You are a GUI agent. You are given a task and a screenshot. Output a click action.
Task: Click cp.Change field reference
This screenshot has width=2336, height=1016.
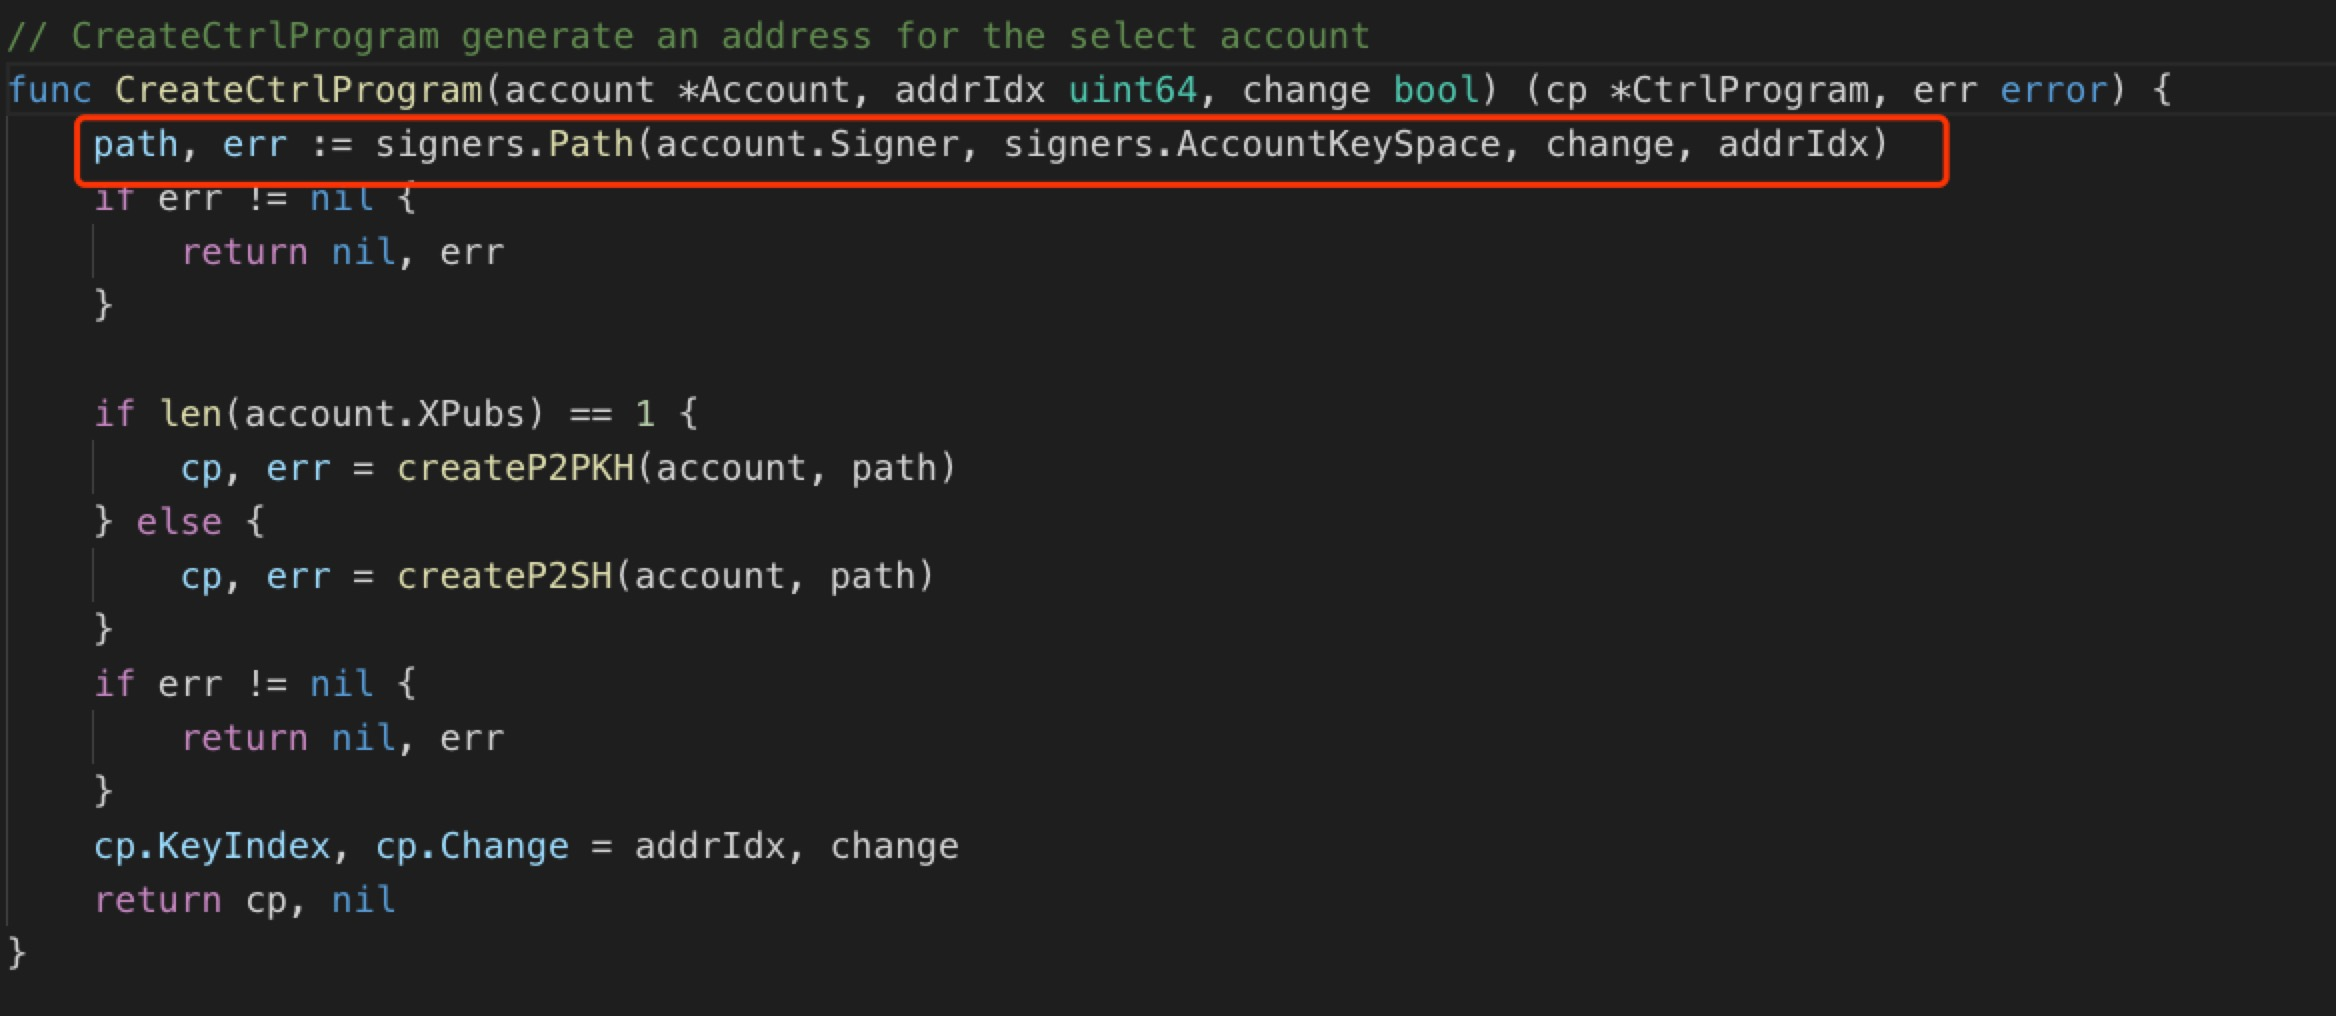point(472,847)
